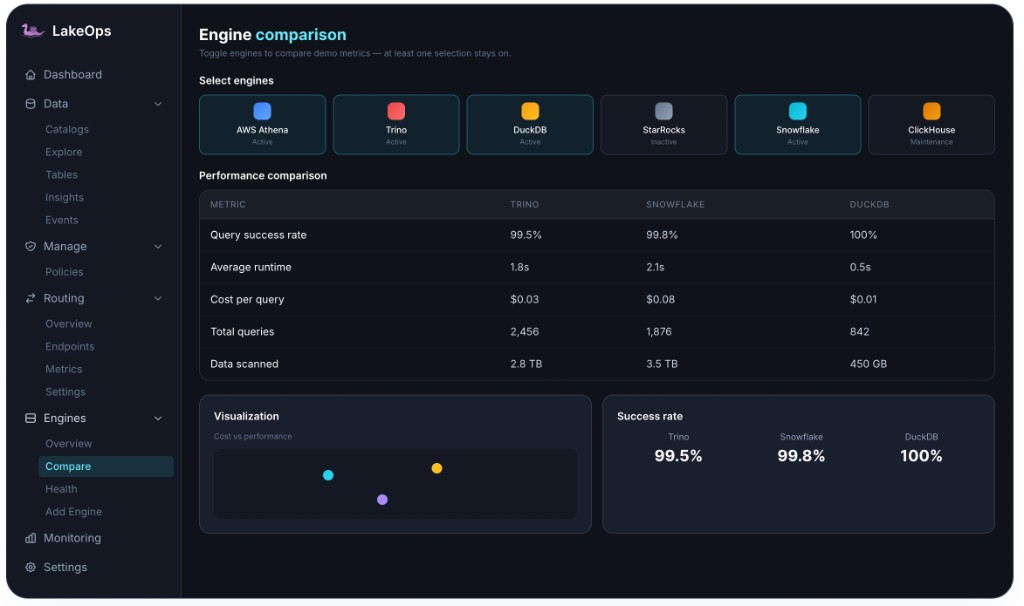The height and width of the screenshot is (606, 1024).
Task: Open the Insights page
Action: pos(64,197)
